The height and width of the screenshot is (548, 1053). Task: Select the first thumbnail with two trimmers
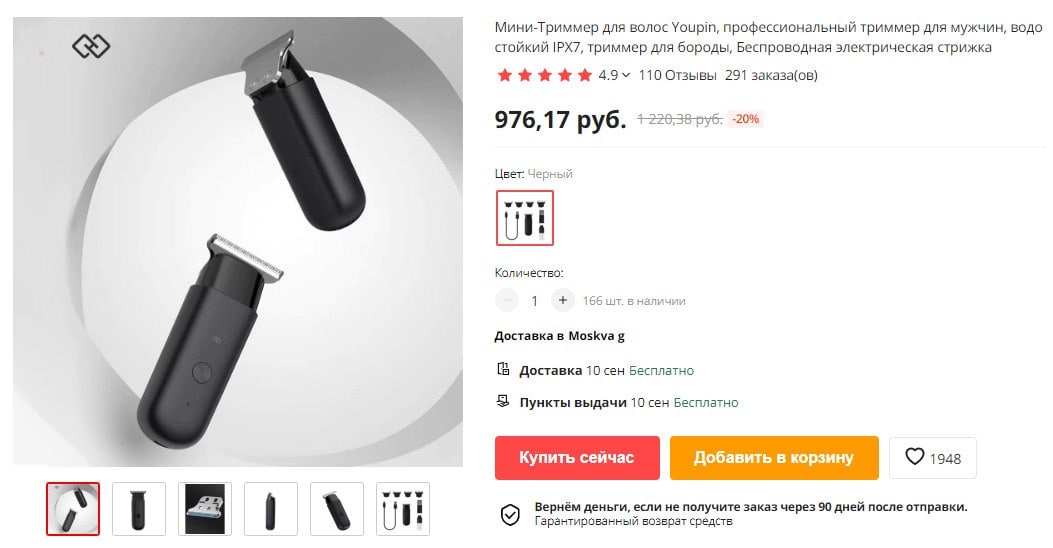click(73, 509)
